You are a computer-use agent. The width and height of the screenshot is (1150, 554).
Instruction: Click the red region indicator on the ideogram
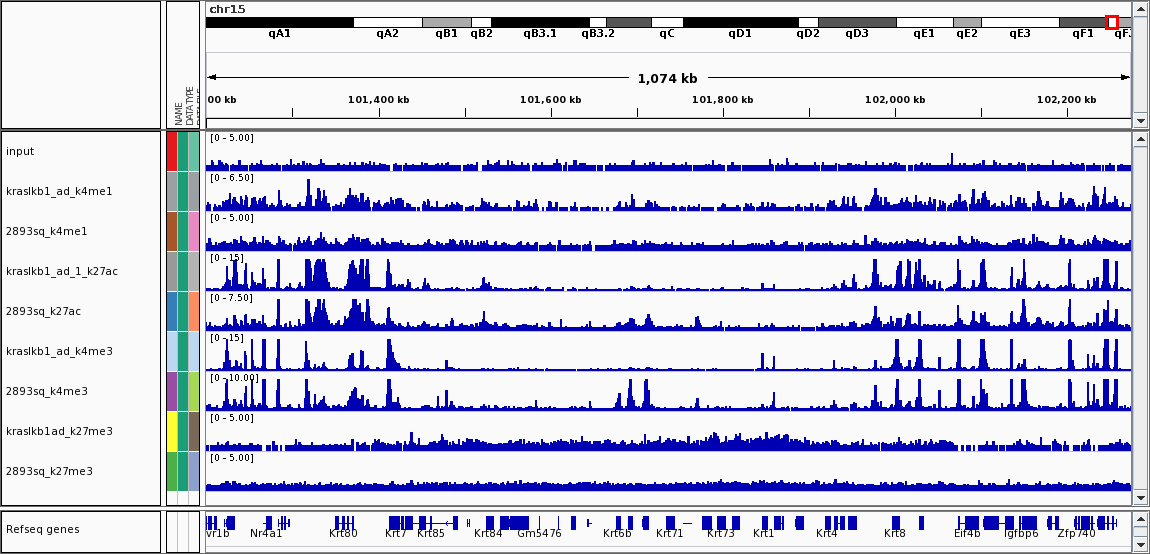tap(1112, 22)
